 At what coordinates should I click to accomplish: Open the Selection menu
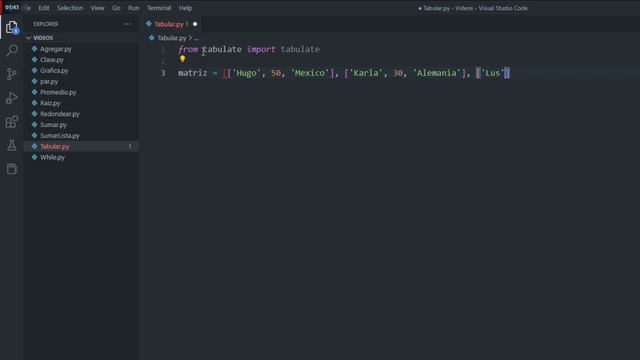(70, 8)
